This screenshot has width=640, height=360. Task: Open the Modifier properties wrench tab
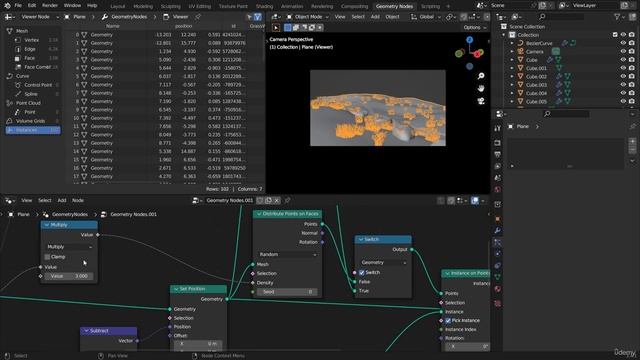click(497, 231)
